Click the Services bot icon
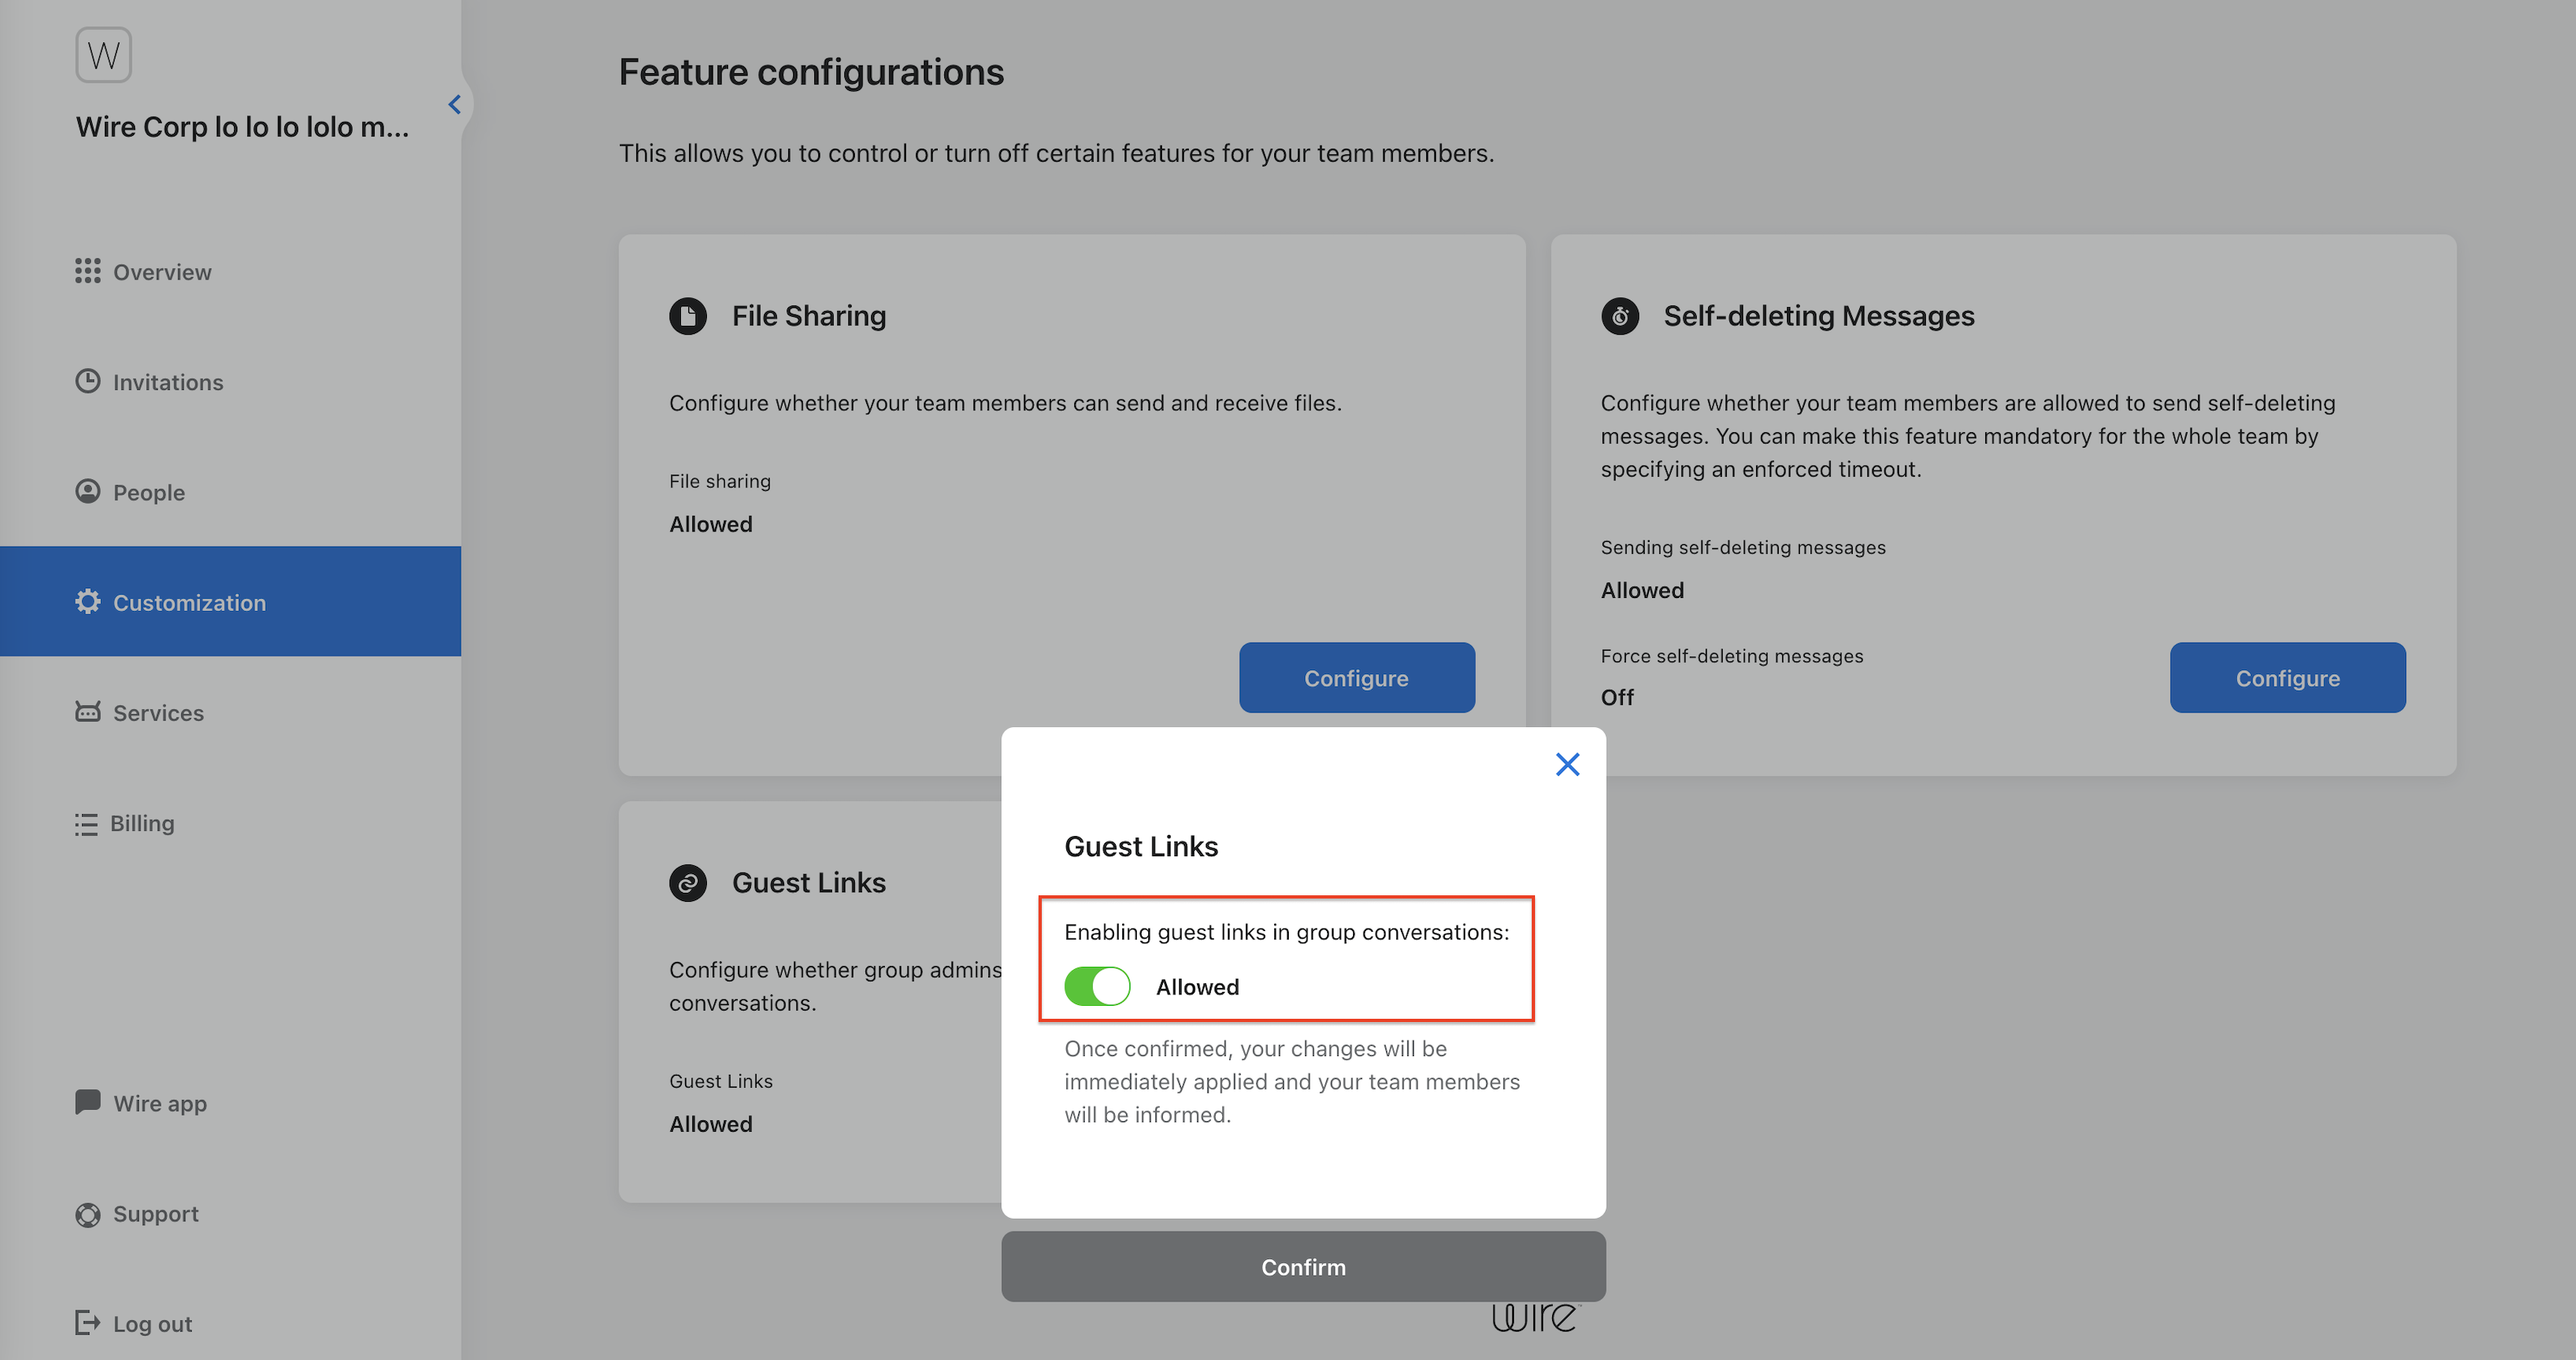 (x=87, y=711)
